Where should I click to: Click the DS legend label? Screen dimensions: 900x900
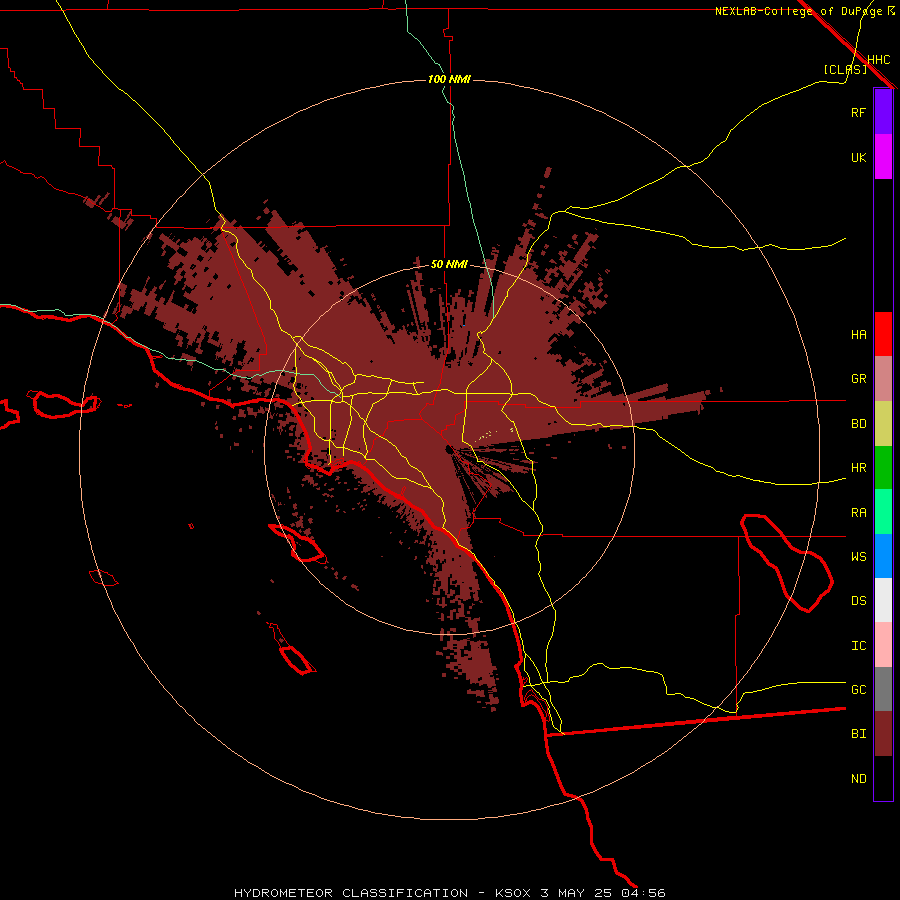859,601
